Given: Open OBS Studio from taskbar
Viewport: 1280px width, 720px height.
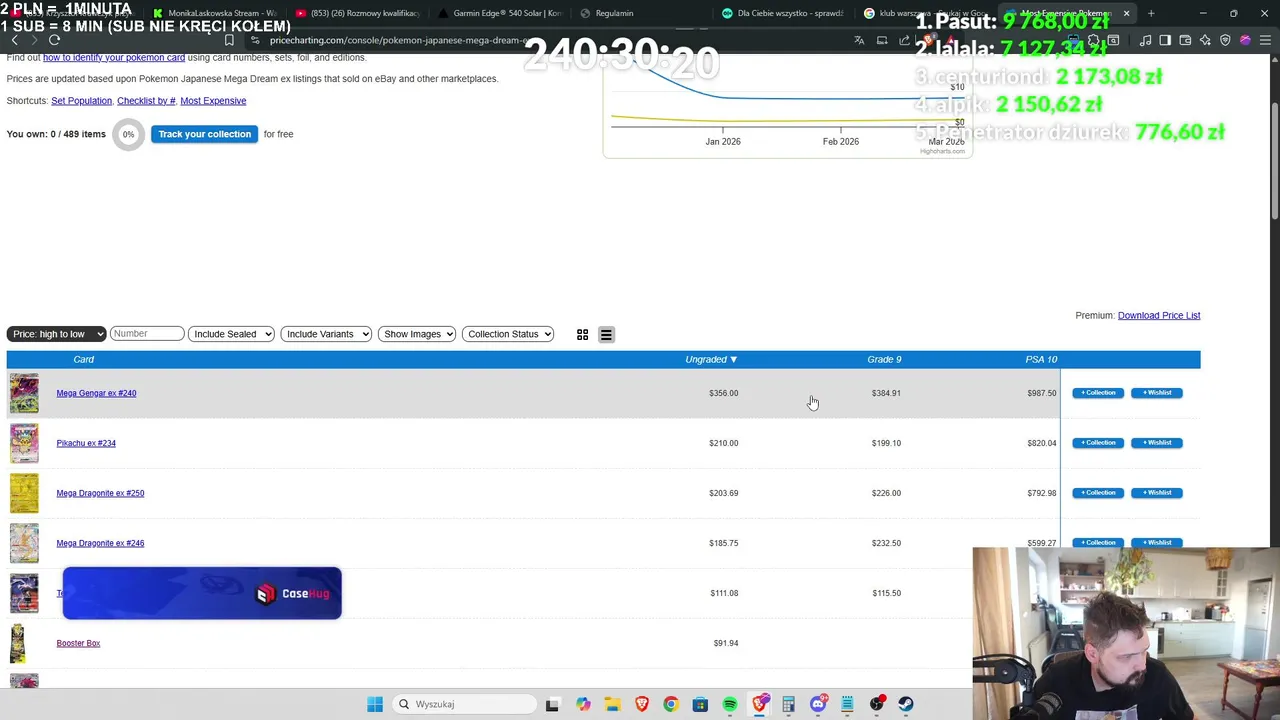Looking at the screenshot, I should [877, 704].
